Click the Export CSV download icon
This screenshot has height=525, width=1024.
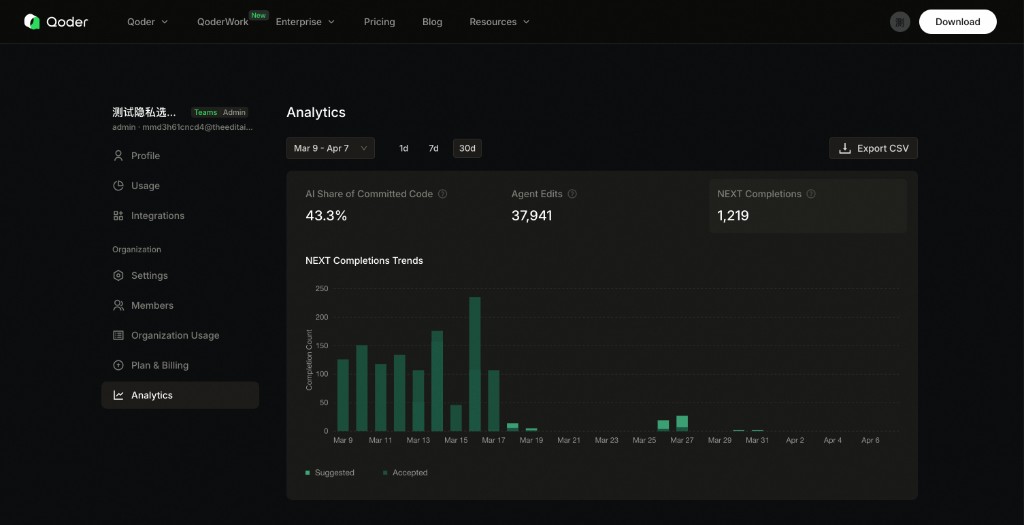pos(844,148)
